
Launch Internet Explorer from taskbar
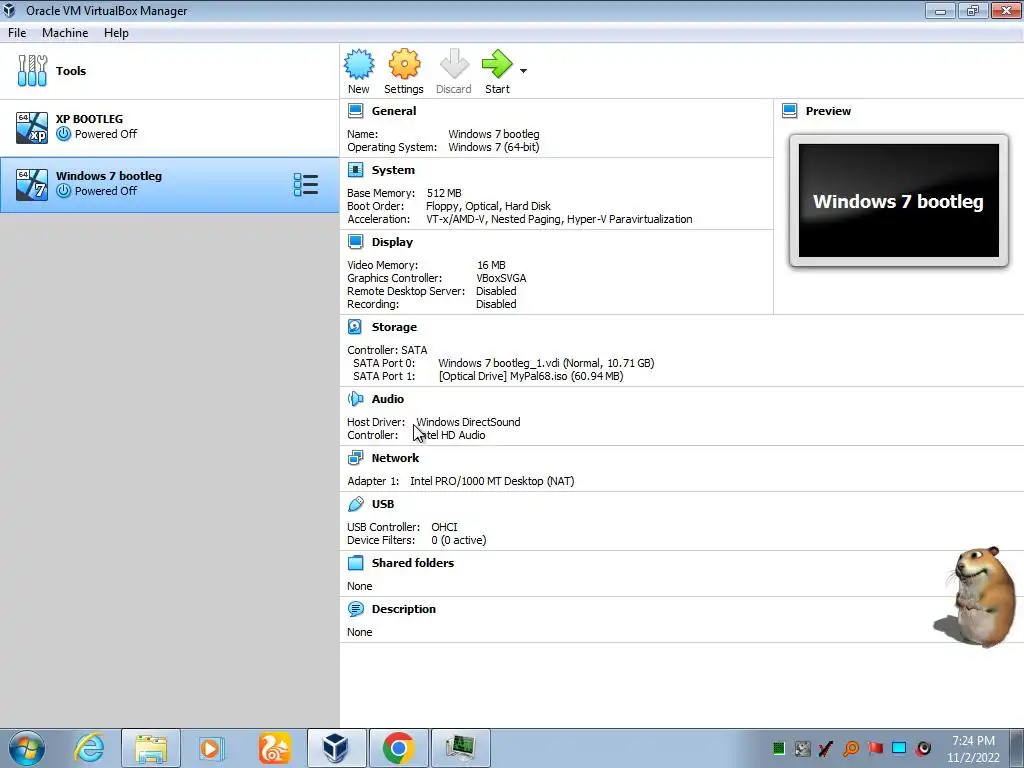click(89, 748)
